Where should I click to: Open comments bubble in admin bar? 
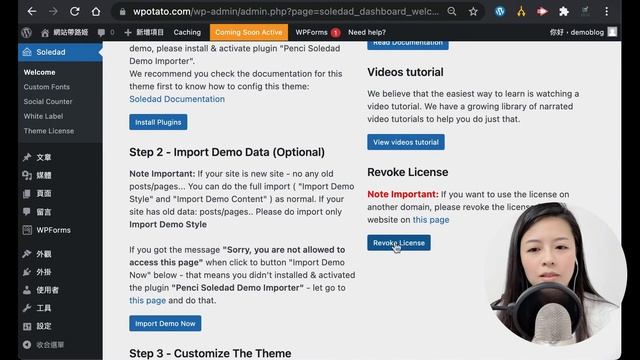tap(106, 32)
